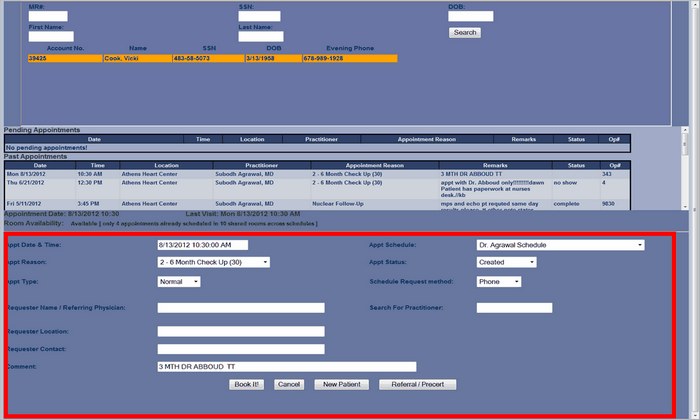Click the no show status cell
The height and width of the screenshot is (420, 700).
[565, 183]
